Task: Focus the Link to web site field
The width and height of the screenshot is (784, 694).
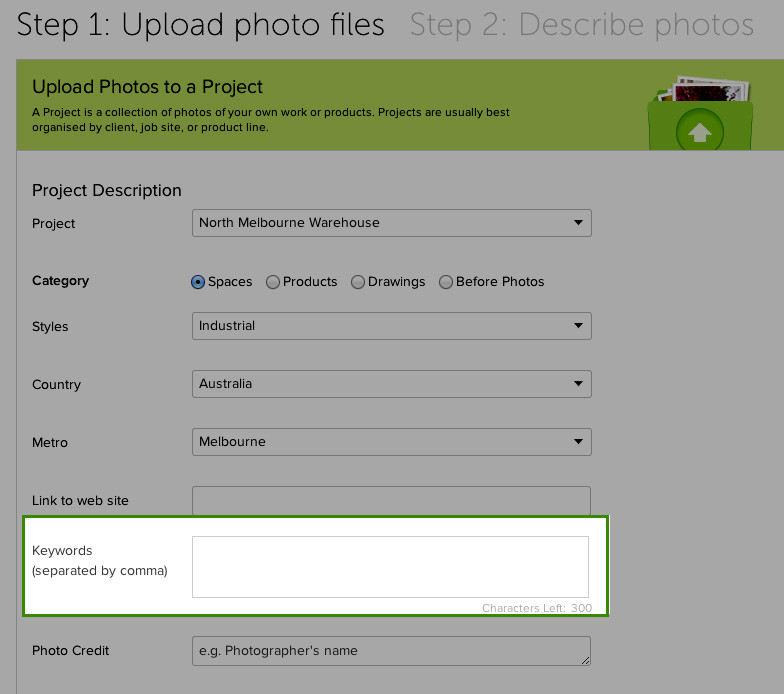Action: coord(391,500)
